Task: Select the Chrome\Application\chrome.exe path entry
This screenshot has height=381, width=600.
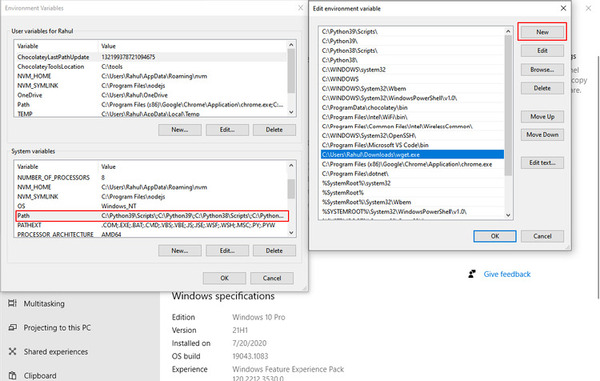Action: 412,164
